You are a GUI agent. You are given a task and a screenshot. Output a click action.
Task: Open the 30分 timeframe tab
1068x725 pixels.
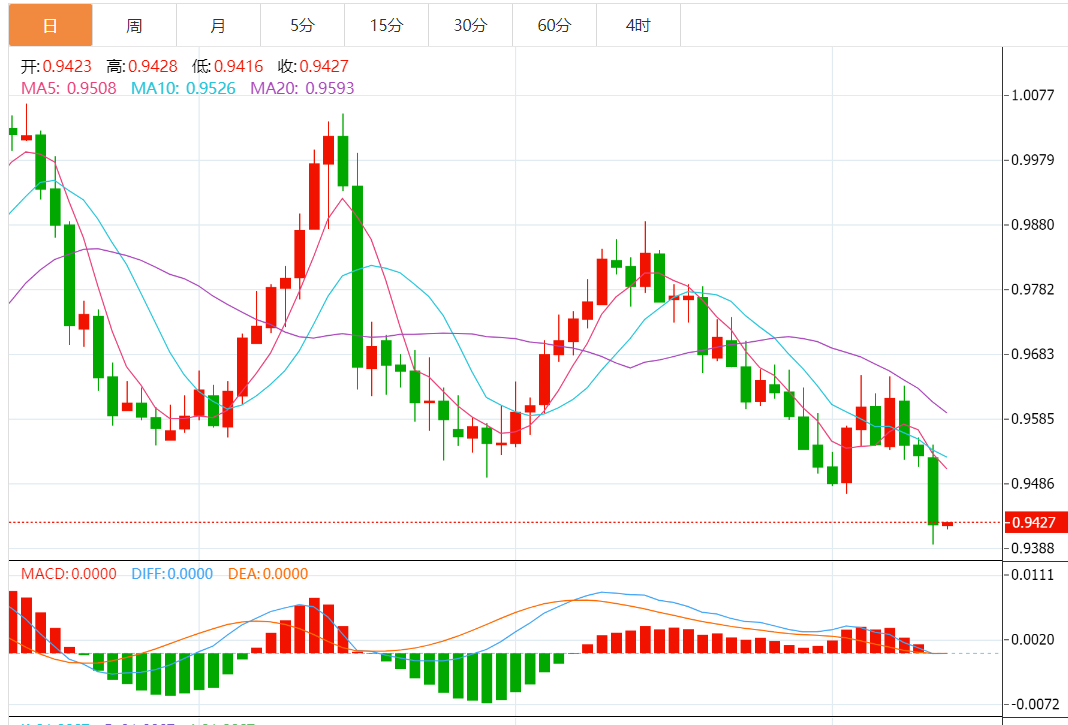point(471,26)
